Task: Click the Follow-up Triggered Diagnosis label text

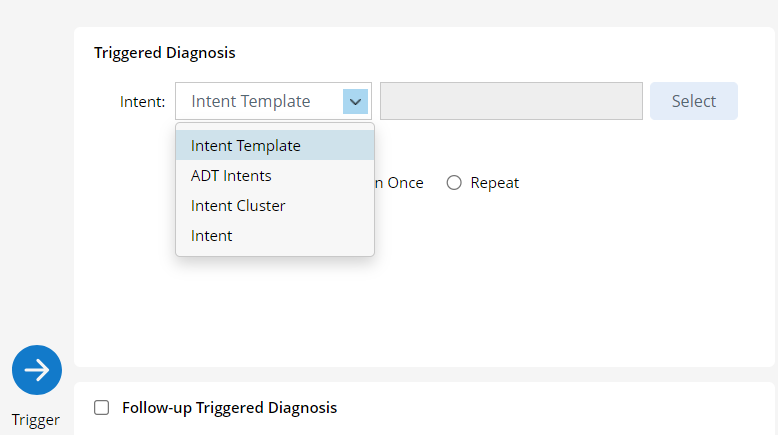Action: [229, 408]
